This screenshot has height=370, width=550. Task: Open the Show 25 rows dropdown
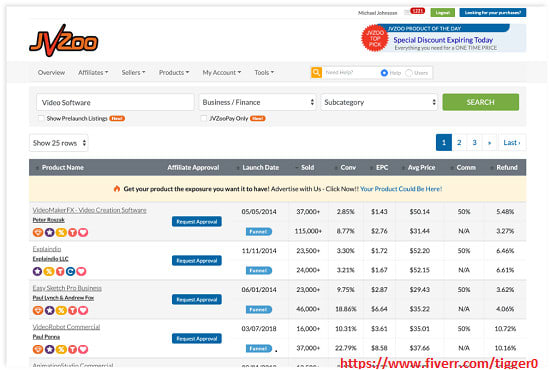pos(59,143)
